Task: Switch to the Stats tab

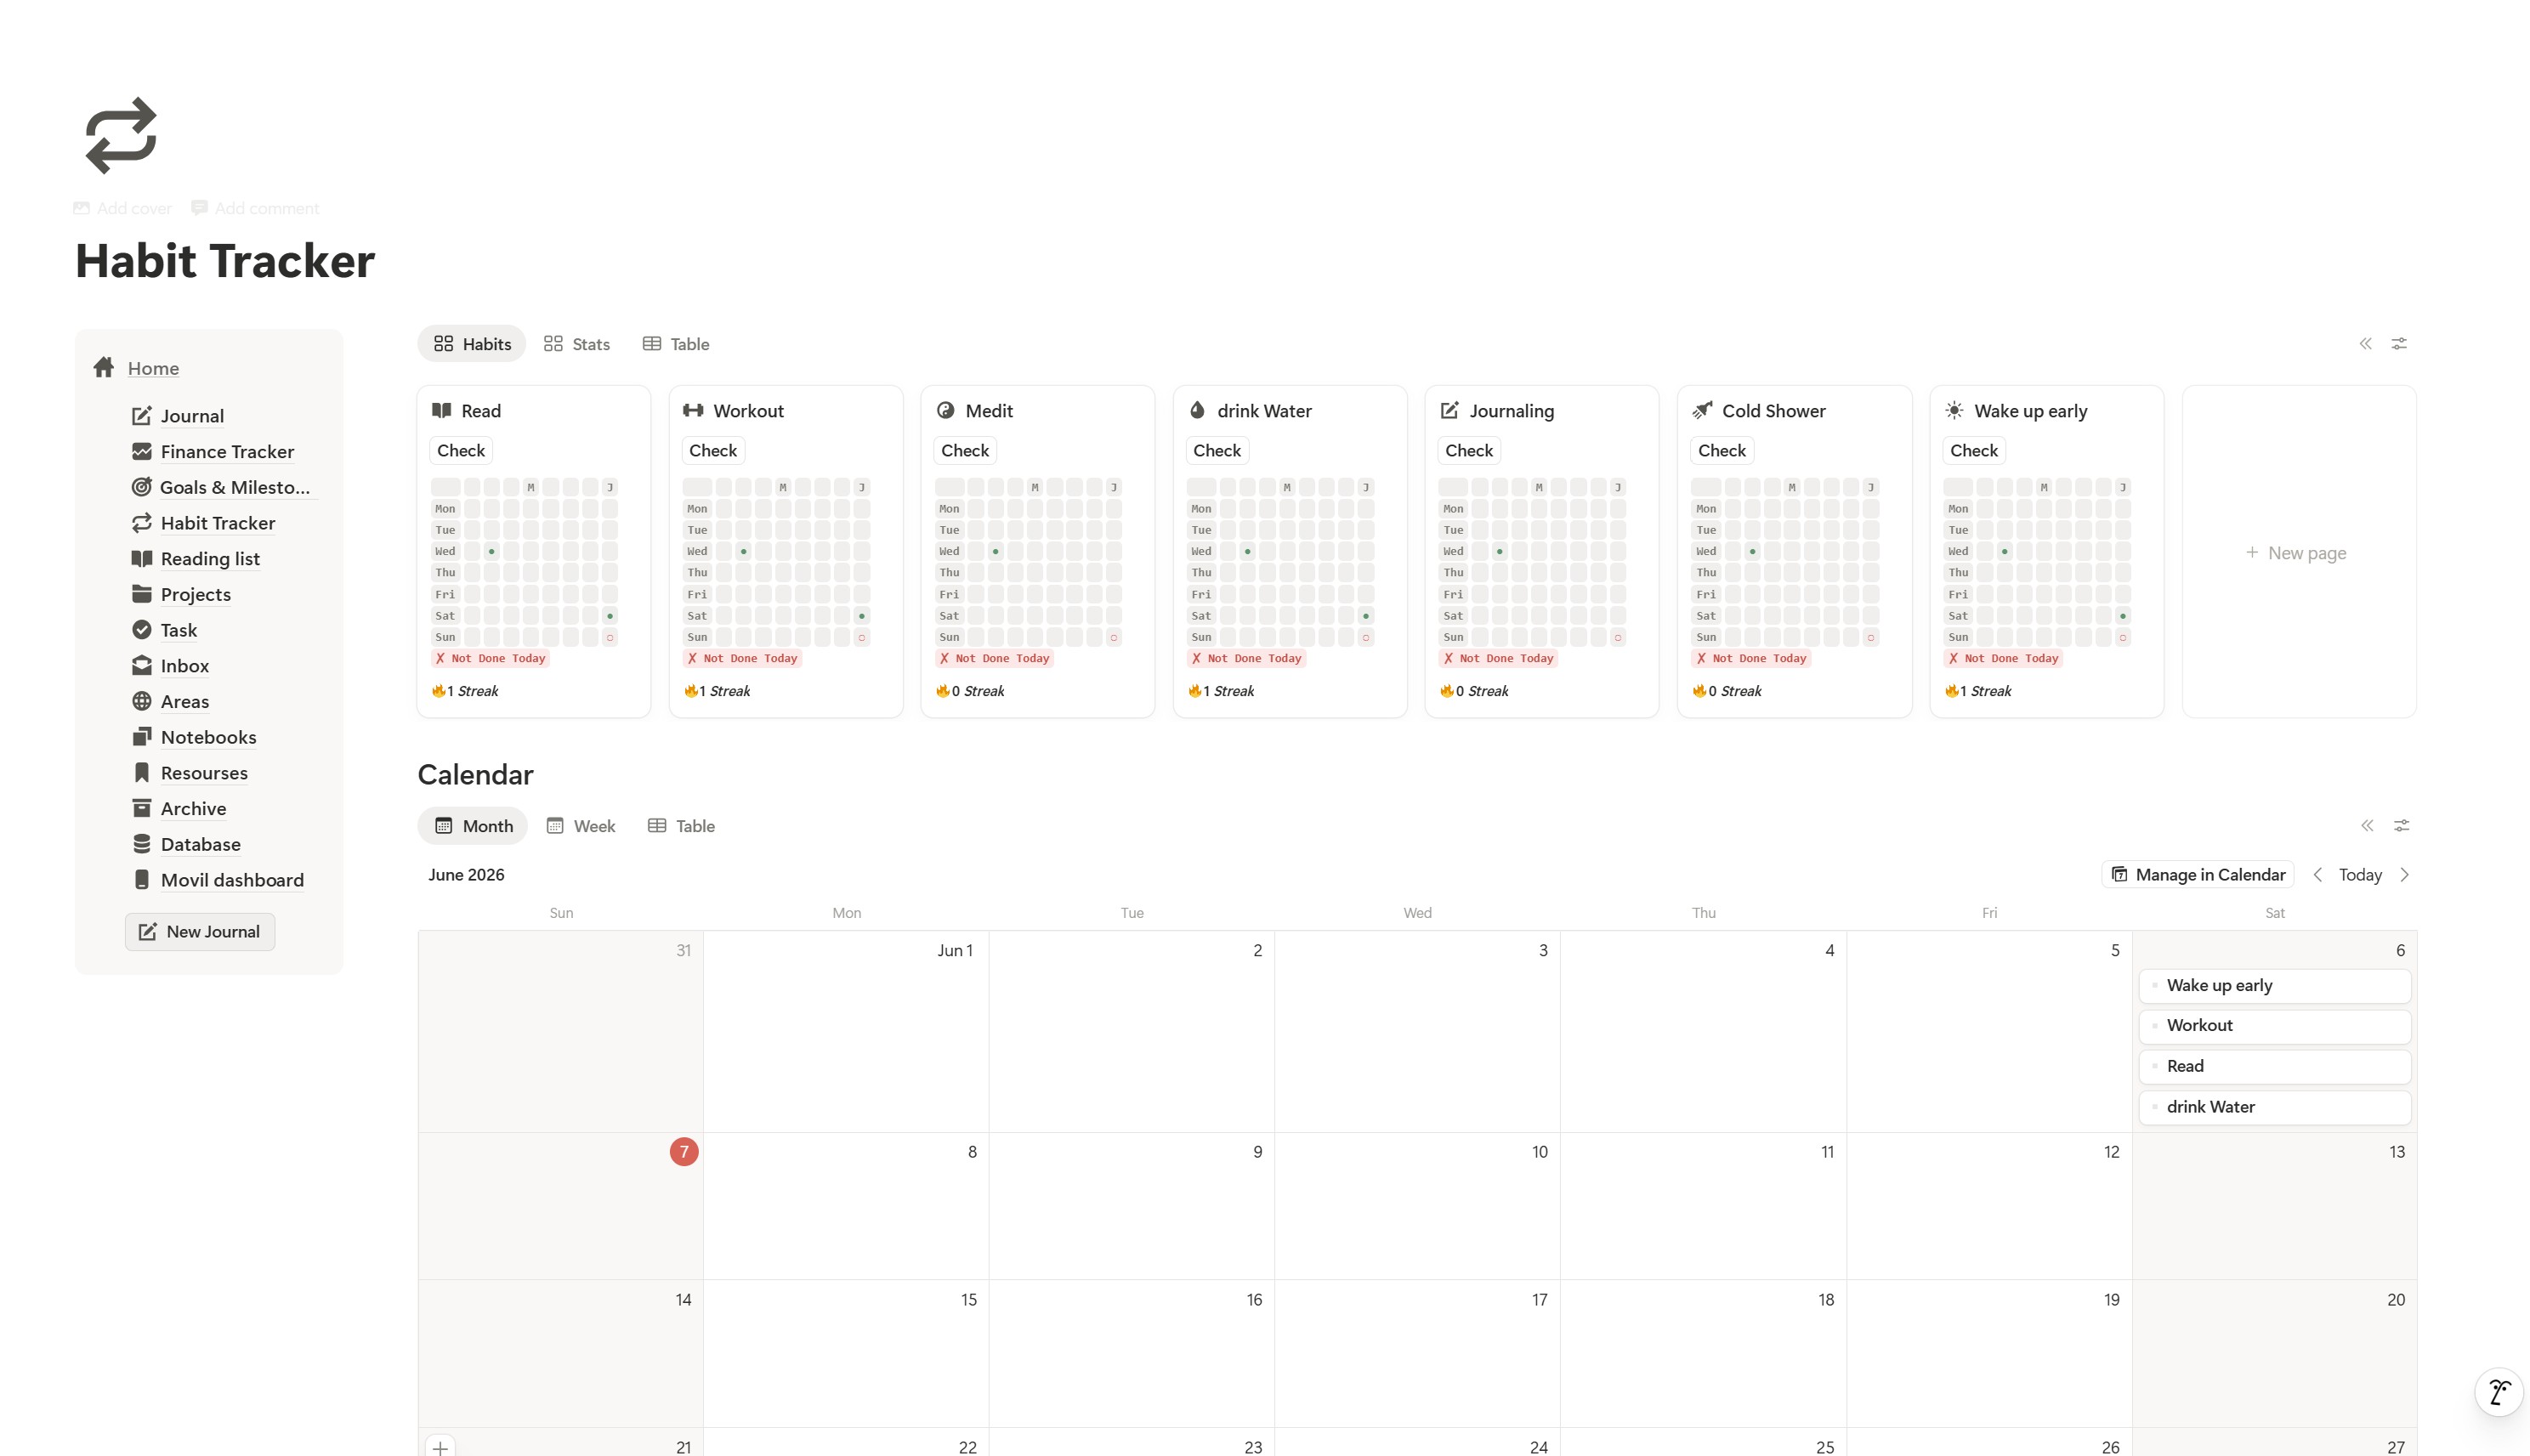Action: click(577, 344)
